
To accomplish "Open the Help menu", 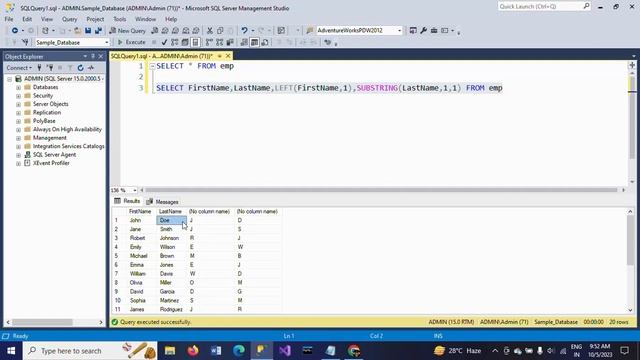I will click(x=171, y=19).
